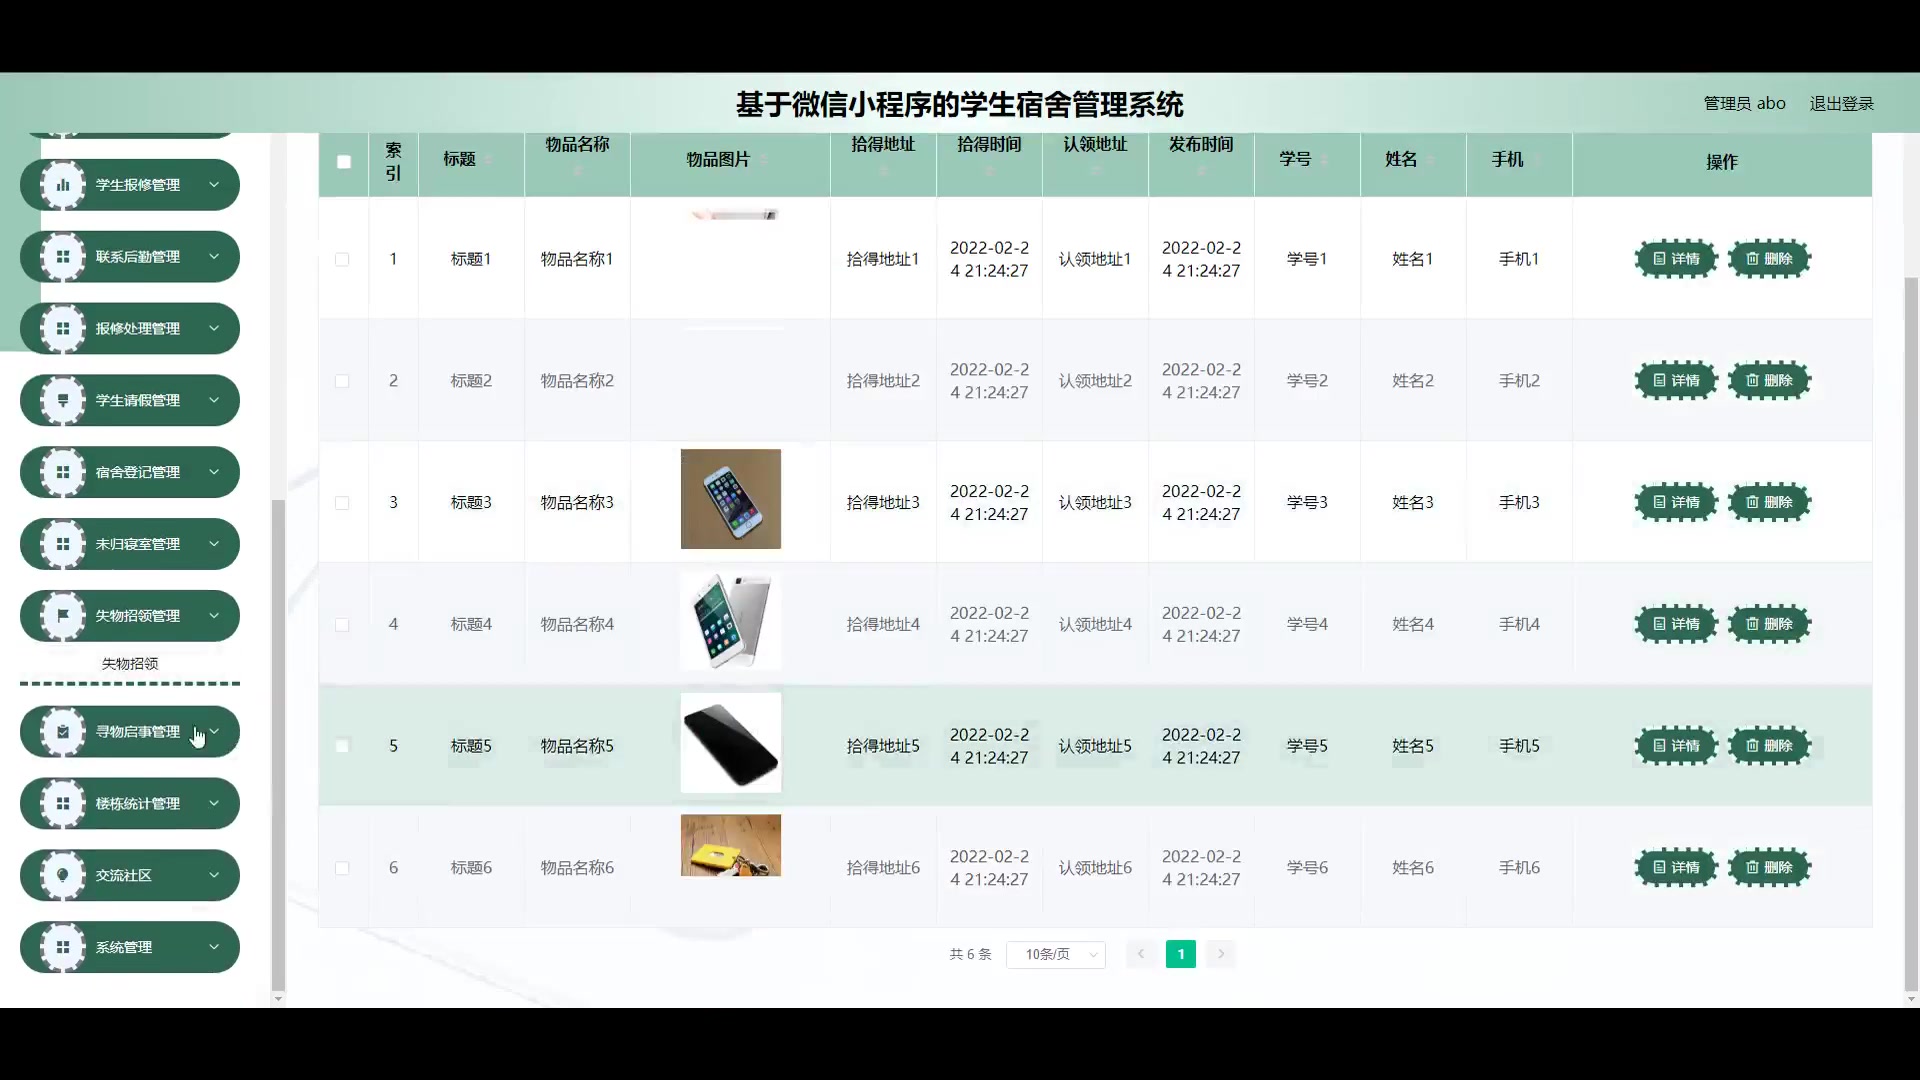The width and height of the screenshot is (1920, 1080).
Task: Expand the 未归寝室管理 menu chevron
Action: (x=214, y=544)
